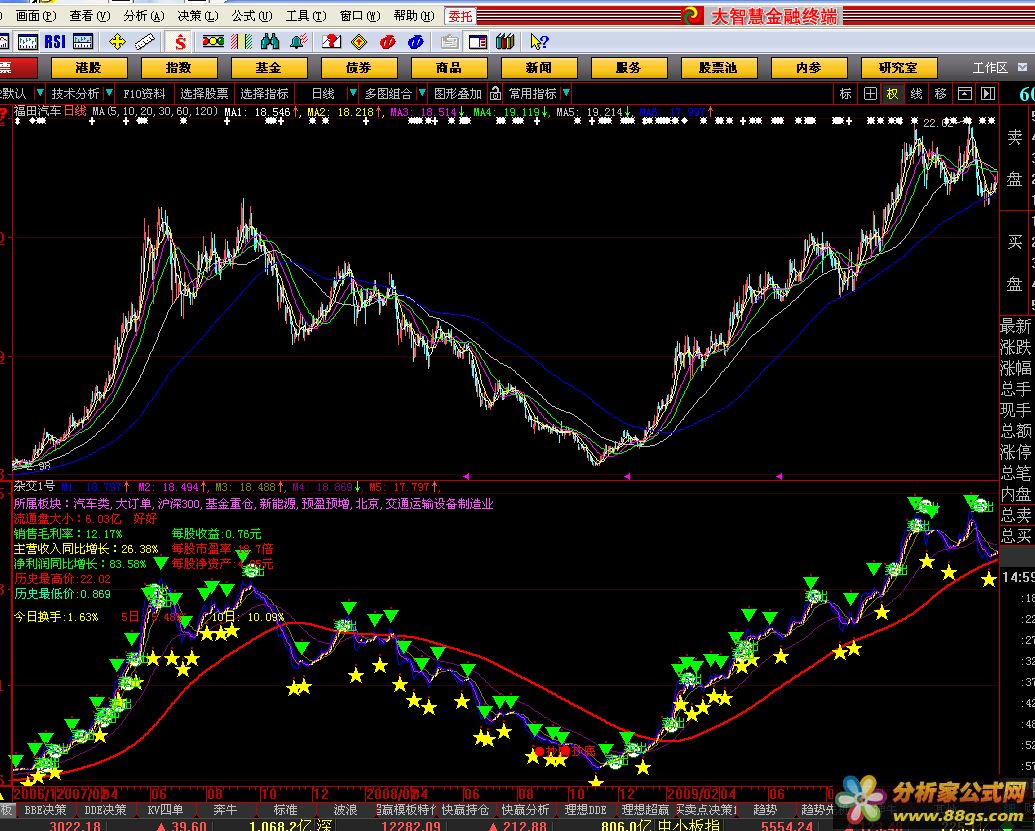Image resolution: width=1035 pixels, height=831 pixels.
Task: Switch to the DDE决策 indicator tab
Action: 106,810
